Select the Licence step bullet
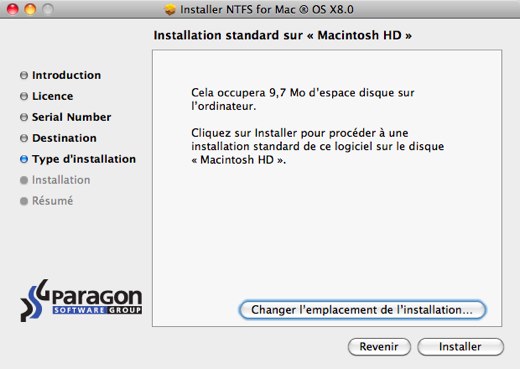Screen dimensions: 520x369 coord(24,96)
